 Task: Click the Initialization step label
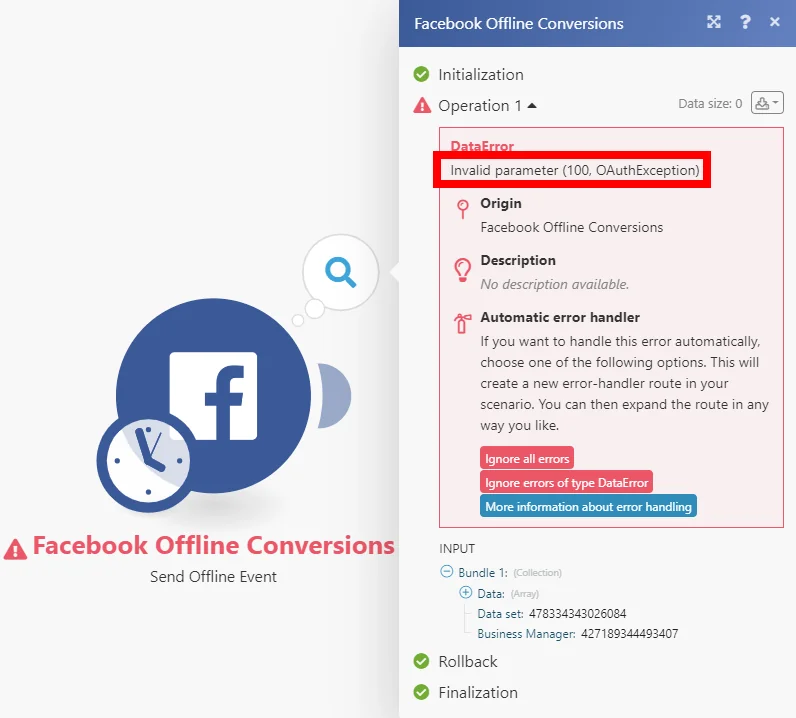[481, 75]
